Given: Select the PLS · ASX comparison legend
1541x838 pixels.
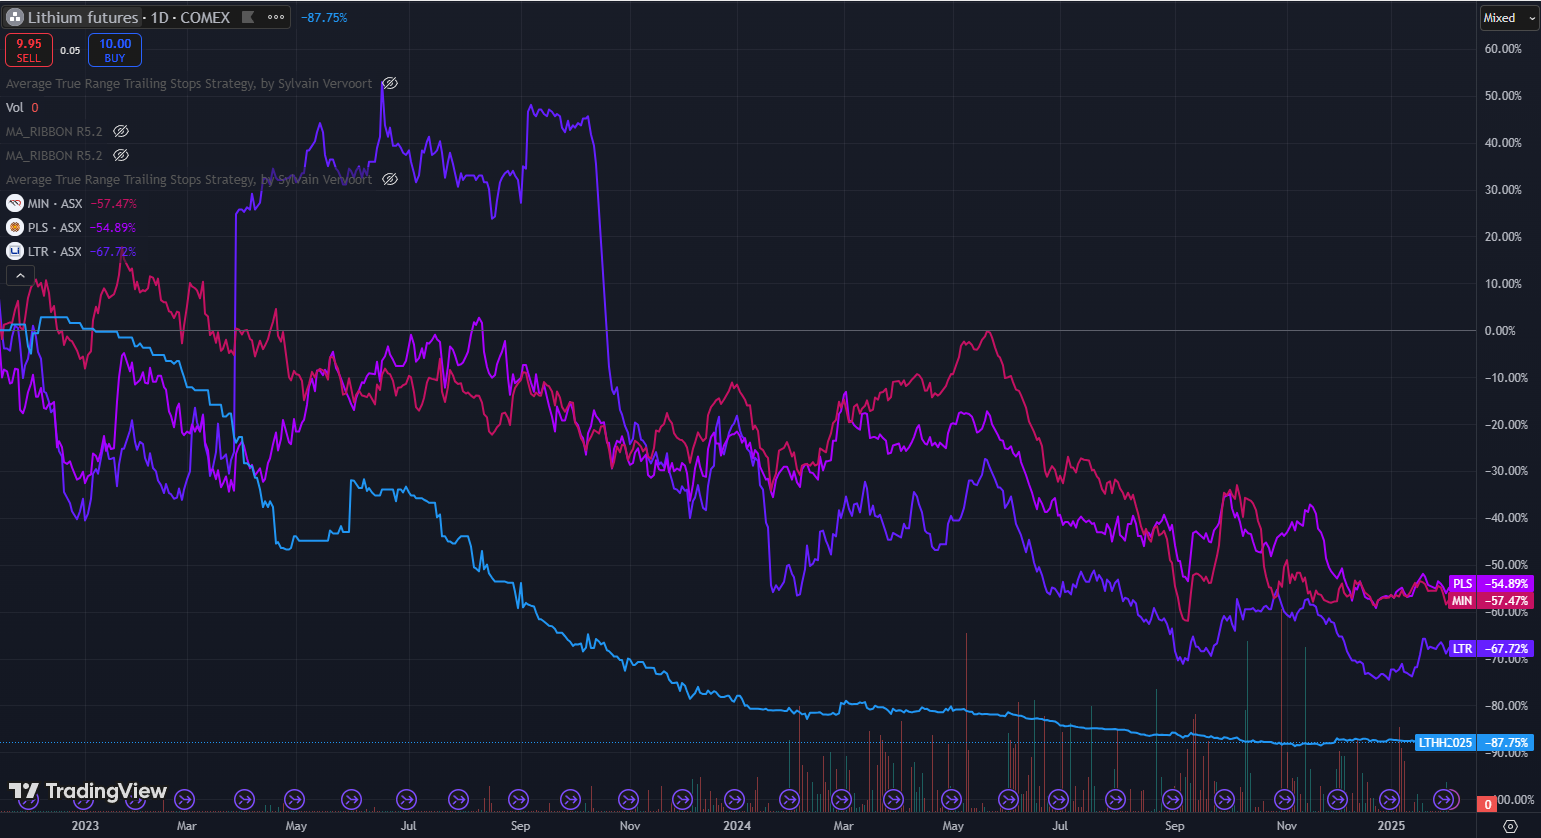Looking at the screenshot, I should pyautogui.click(x=55, y=227).
